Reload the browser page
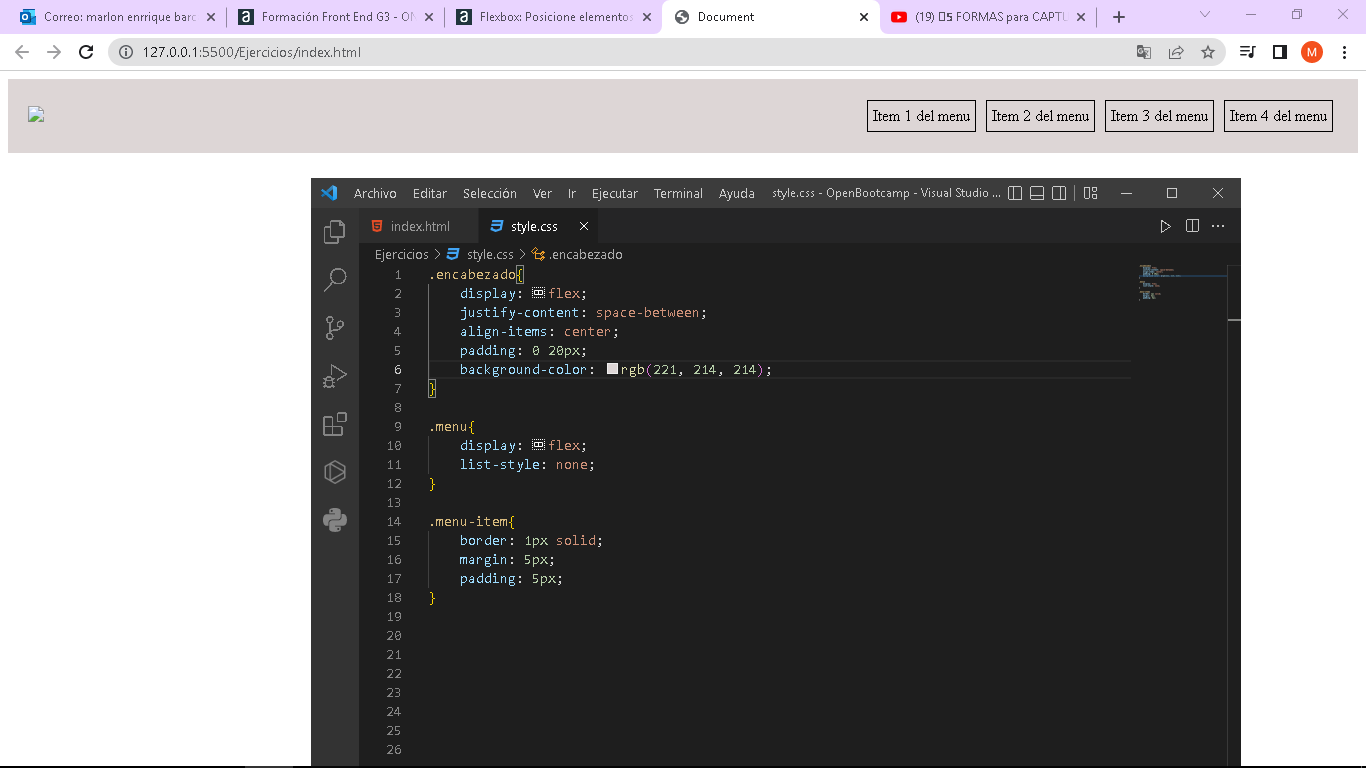The width and height of the screenshot is (1366, 768). pyautogui.click(x=86, y=52)
